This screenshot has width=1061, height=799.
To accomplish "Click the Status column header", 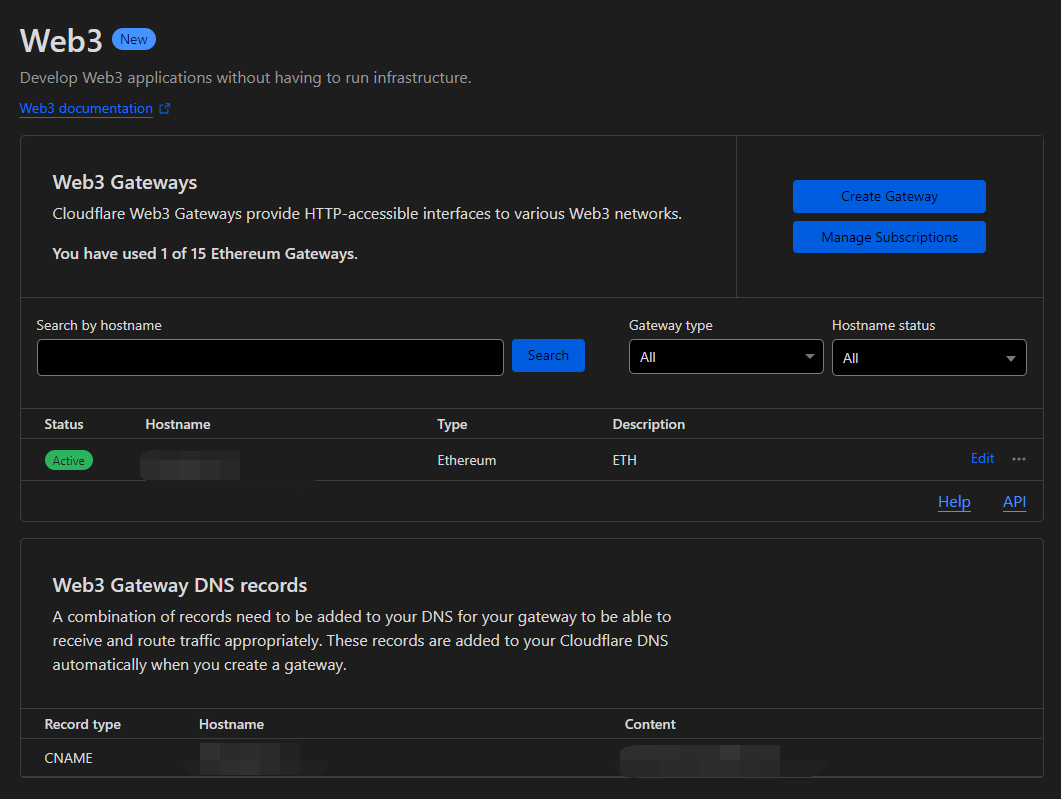I will (x=64, y=424).
